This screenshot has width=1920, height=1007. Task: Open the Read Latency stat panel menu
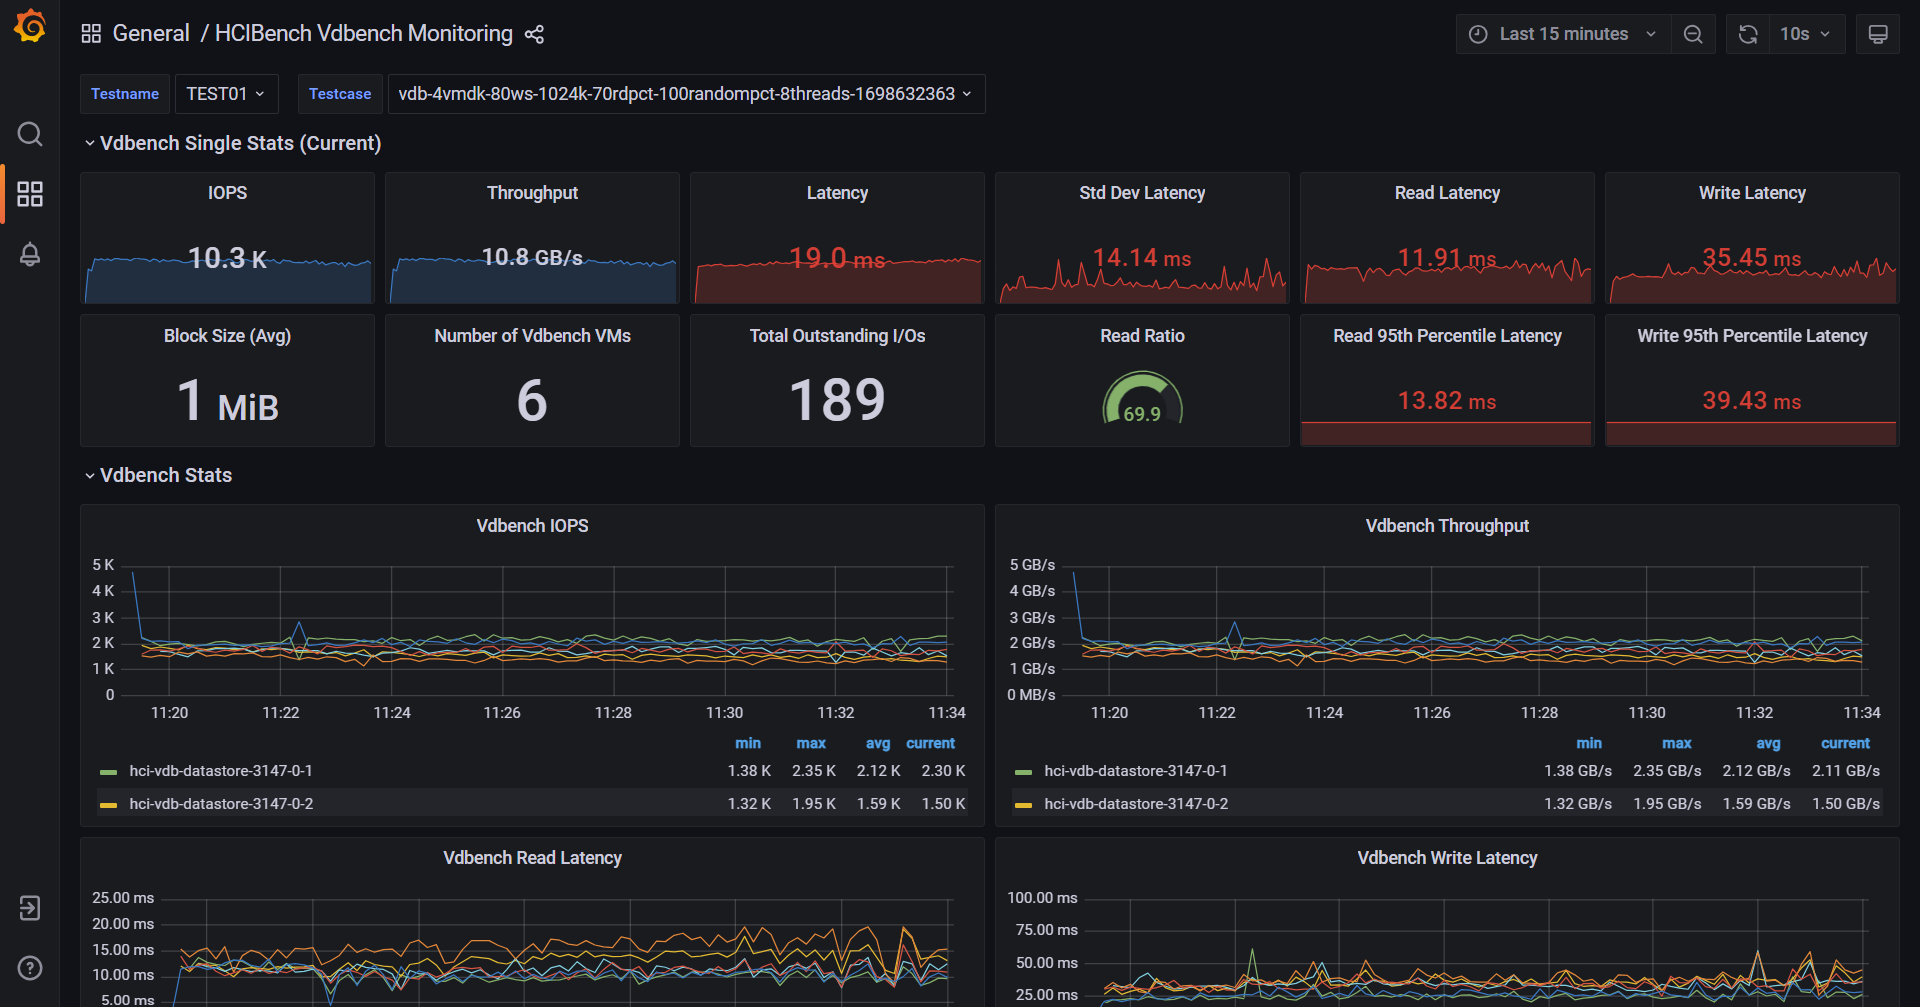click(1447, 193)
